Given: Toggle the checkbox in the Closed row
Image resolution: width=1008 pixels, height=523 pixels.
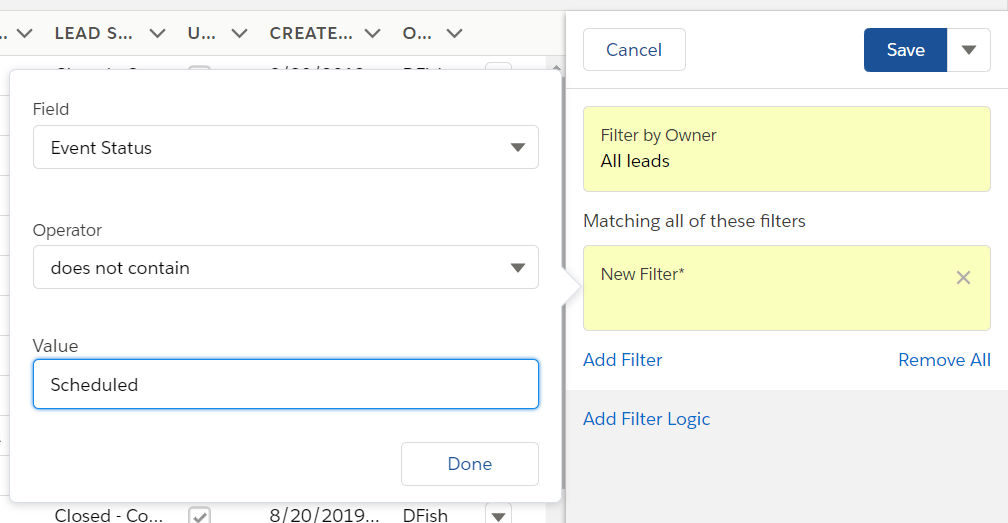Looking at the screenshot, I should (200, 515).
